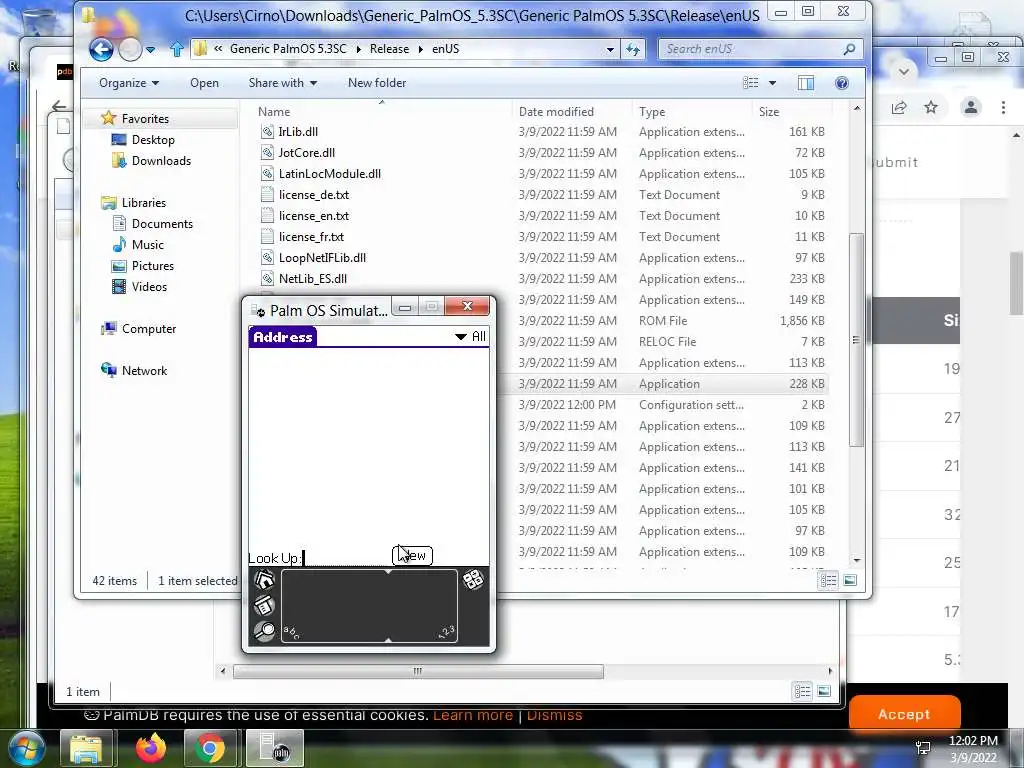The height and width of the screenshot is (768, 1024).
Task: Click Palm Simulator taskbar icon
Action: [275, 748]
